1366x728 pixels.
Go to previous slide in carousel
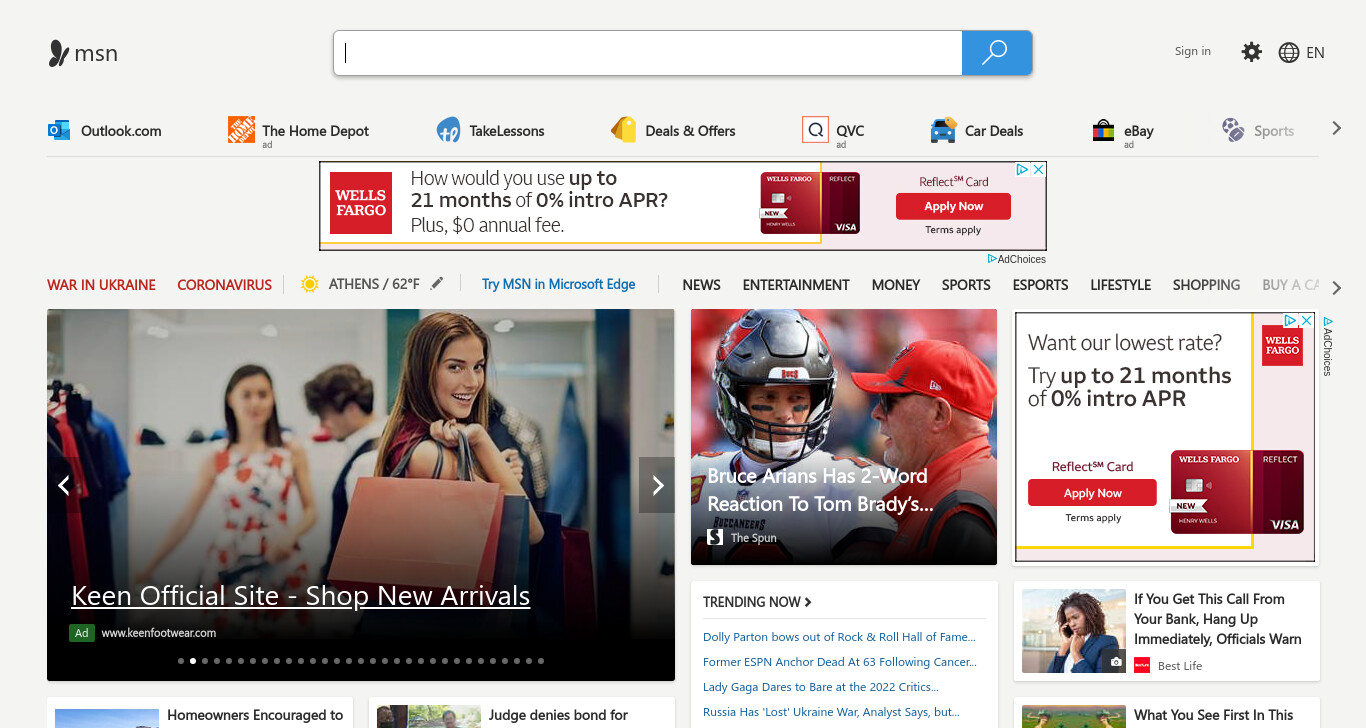[64, 485]
